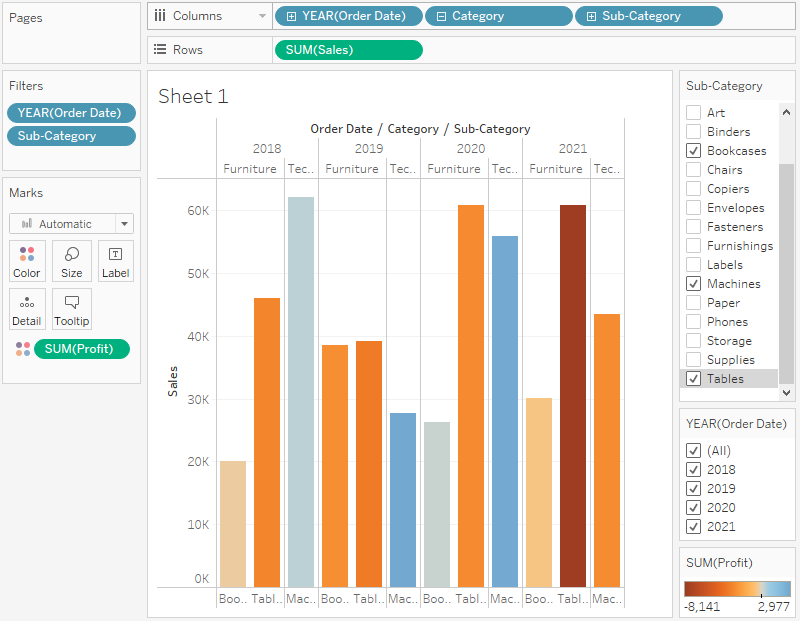Click the Columns shelf icon
800x621 pixels.
point(160,16)
